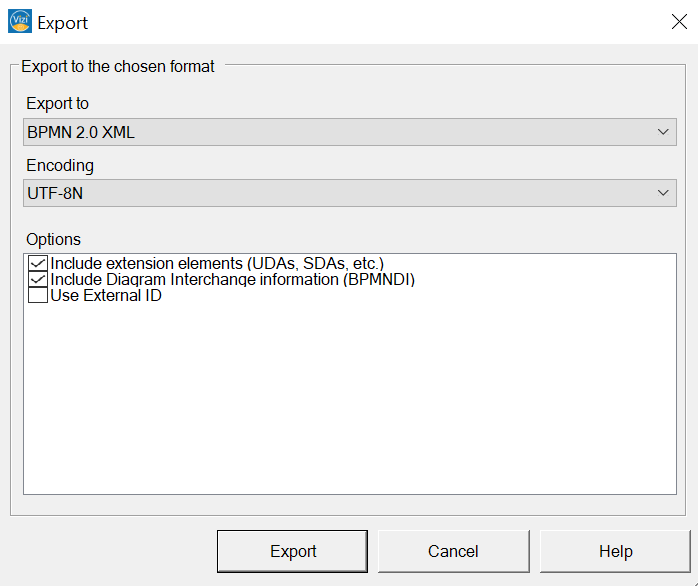
Task: Click the Use External ID option text
Action: click(x=106, y=296)
